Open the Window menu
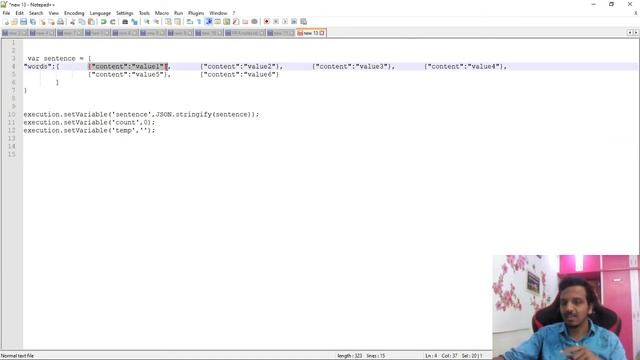Screen dimensions: 640x360 pyautogui.click(x=218, y=13)
